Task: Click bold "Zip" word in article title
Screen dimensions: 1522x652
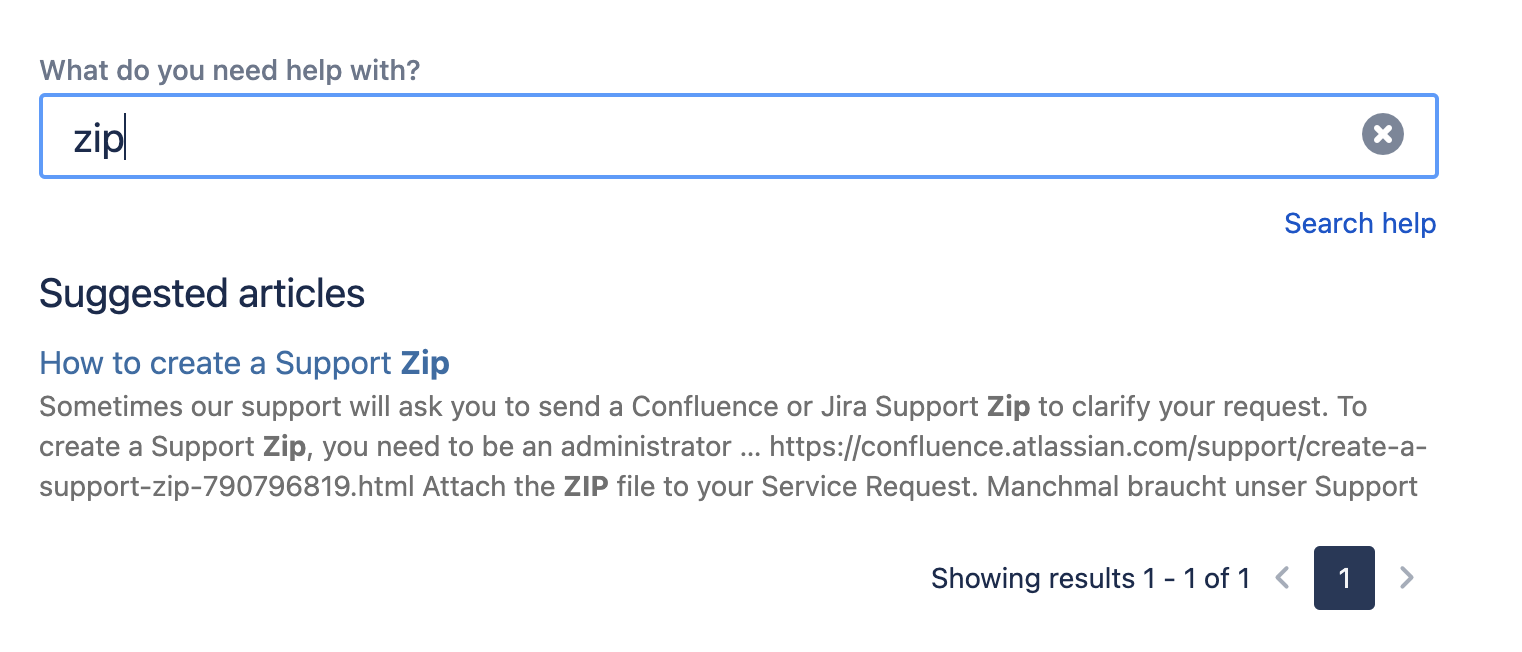Action: (425, 363)
